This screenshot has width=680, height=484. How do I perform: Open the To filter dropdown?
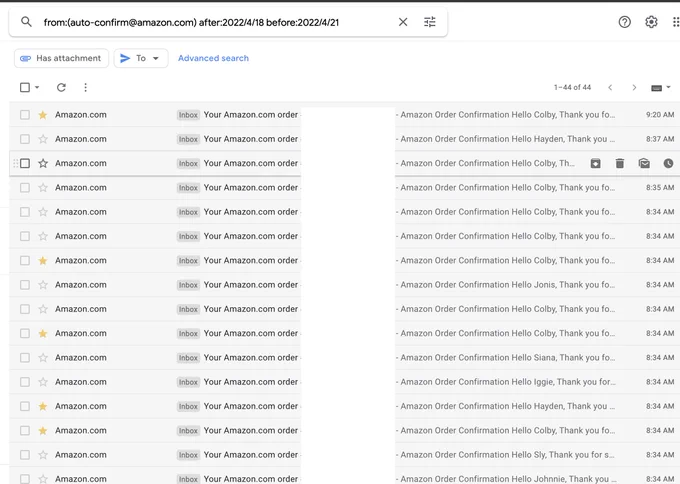coord(141,58)
